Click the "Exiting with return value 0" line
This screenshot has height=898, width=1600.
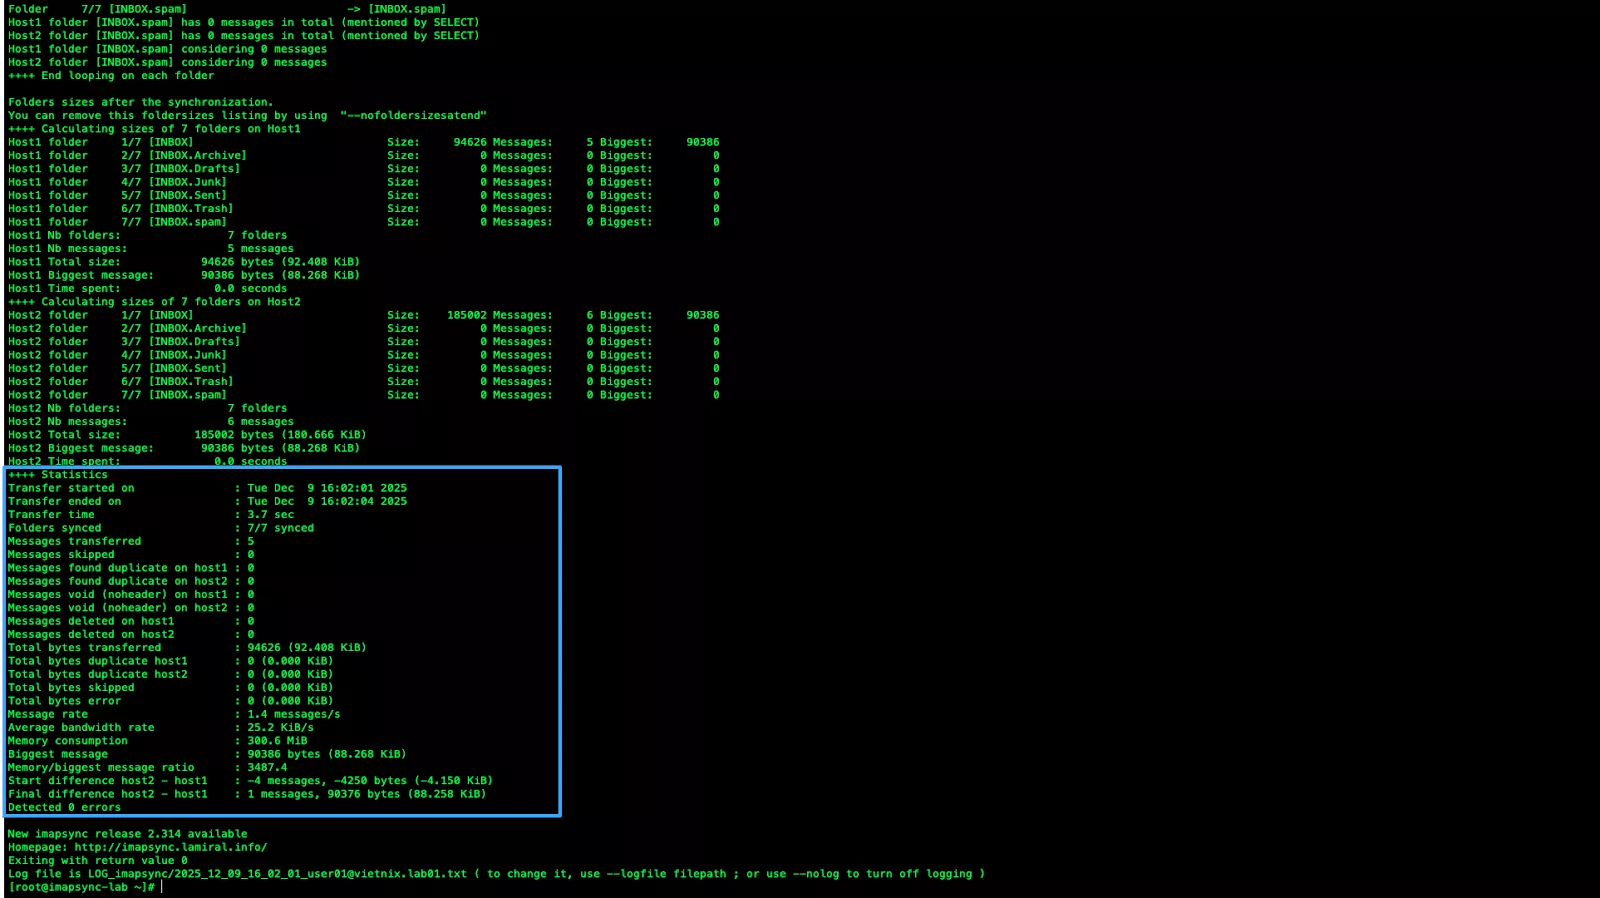coord(98,861)
